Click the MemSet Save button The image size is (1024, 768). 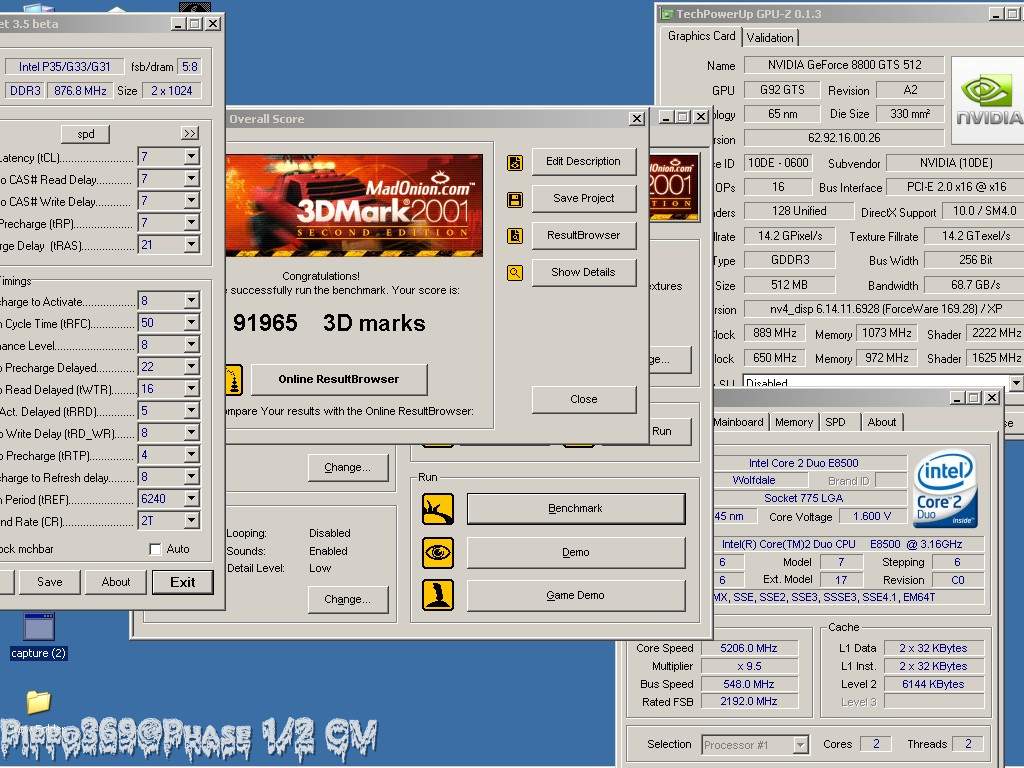pyautogui.click(x=50, y=582)
